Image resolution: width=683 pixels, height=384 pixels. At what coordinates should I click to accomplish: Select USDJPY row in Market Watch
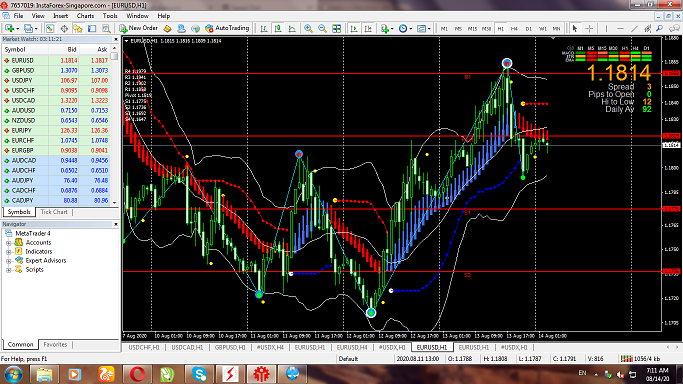(x=56, y=81)
